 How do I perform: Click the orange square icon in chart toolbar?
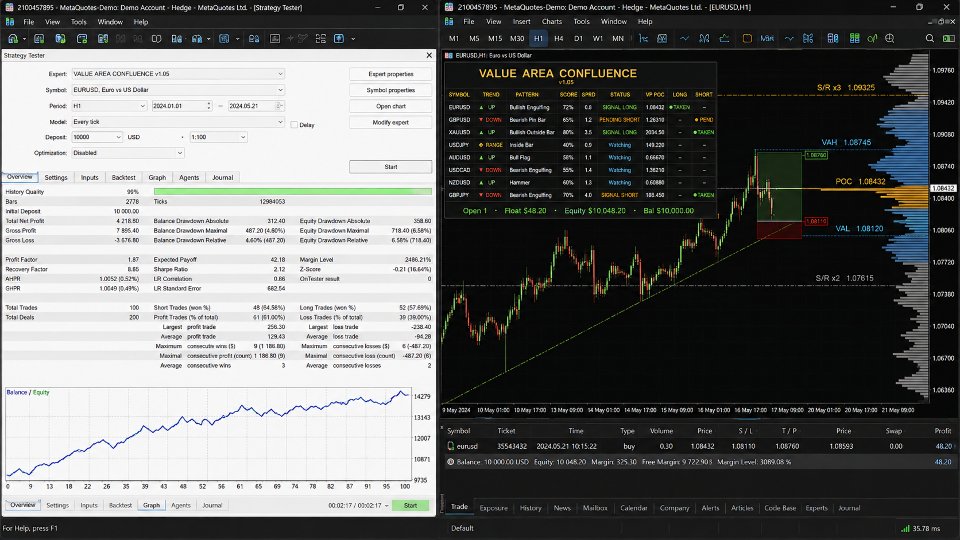747,38
